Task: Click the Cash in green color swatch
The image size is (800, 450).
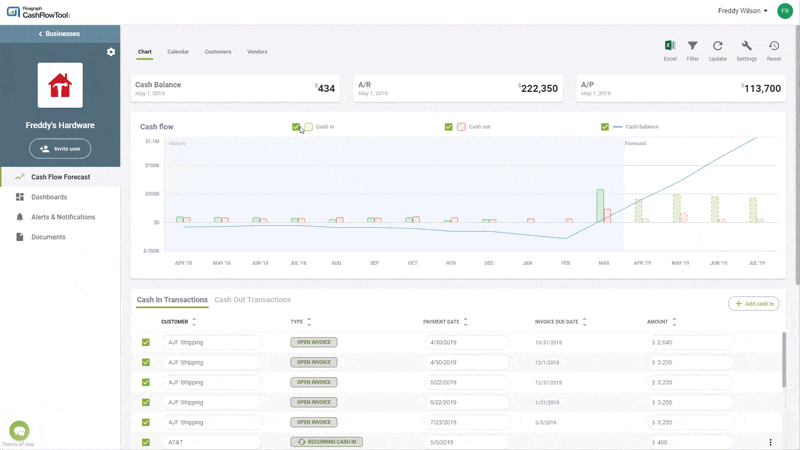Action: click(308, 127)
